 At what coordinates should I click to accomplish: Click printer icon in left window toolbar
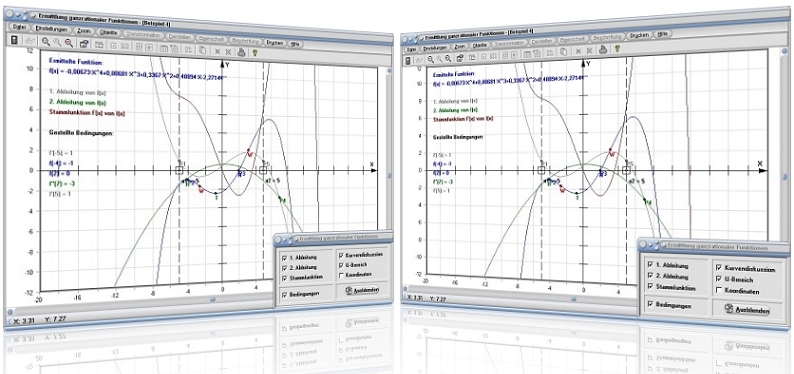coord(242,52)
